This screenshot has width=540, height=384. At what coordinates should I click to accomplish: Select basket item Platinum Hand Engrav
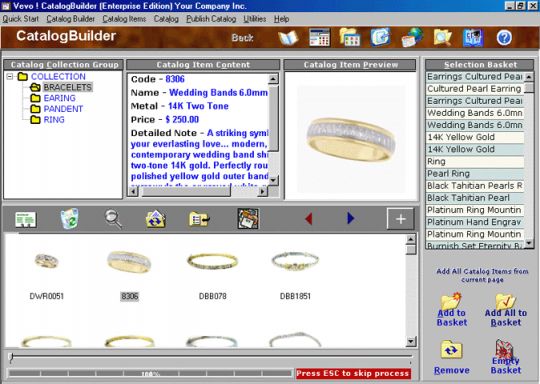[475, 222]
